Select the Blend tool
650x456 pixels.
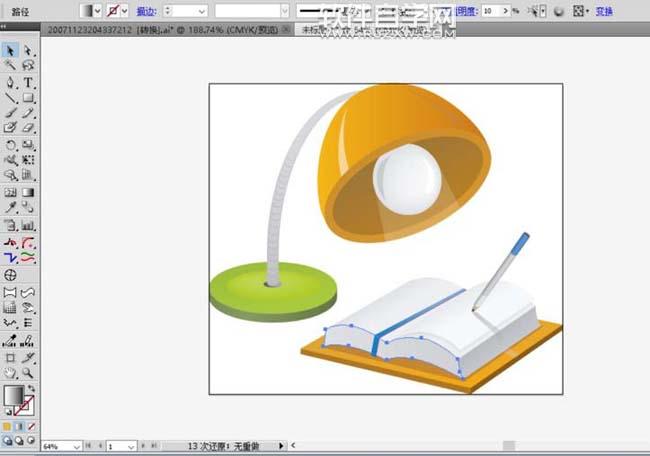28,207
